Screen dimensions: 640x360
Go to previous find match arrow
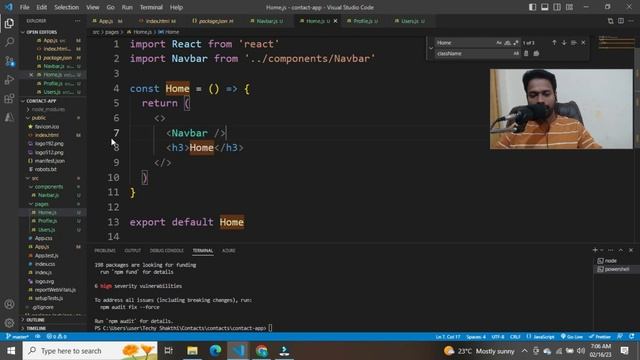coord(554,42)
